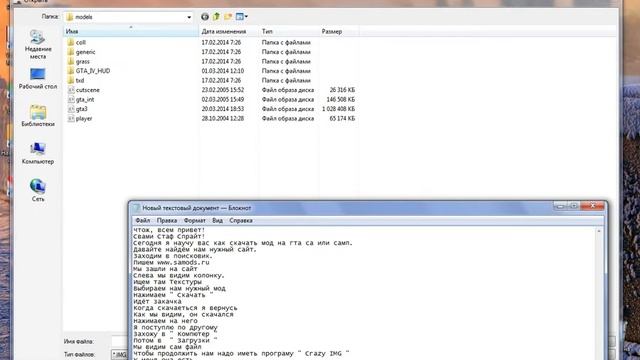Viewport: 640px width, 360px height.
Task: Go back using the dialog's back arrow icon
Action: (x=205, y=17)
